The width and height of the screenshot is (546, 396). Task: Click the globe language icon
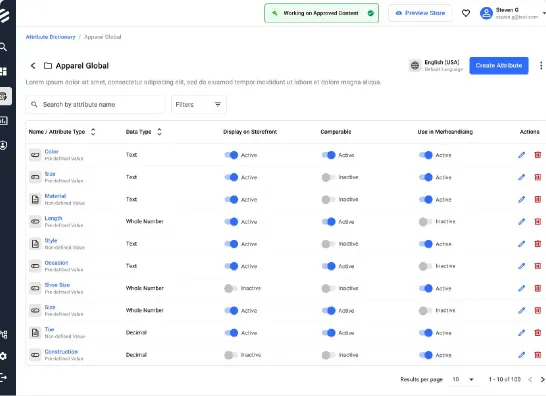coord(415,65)
